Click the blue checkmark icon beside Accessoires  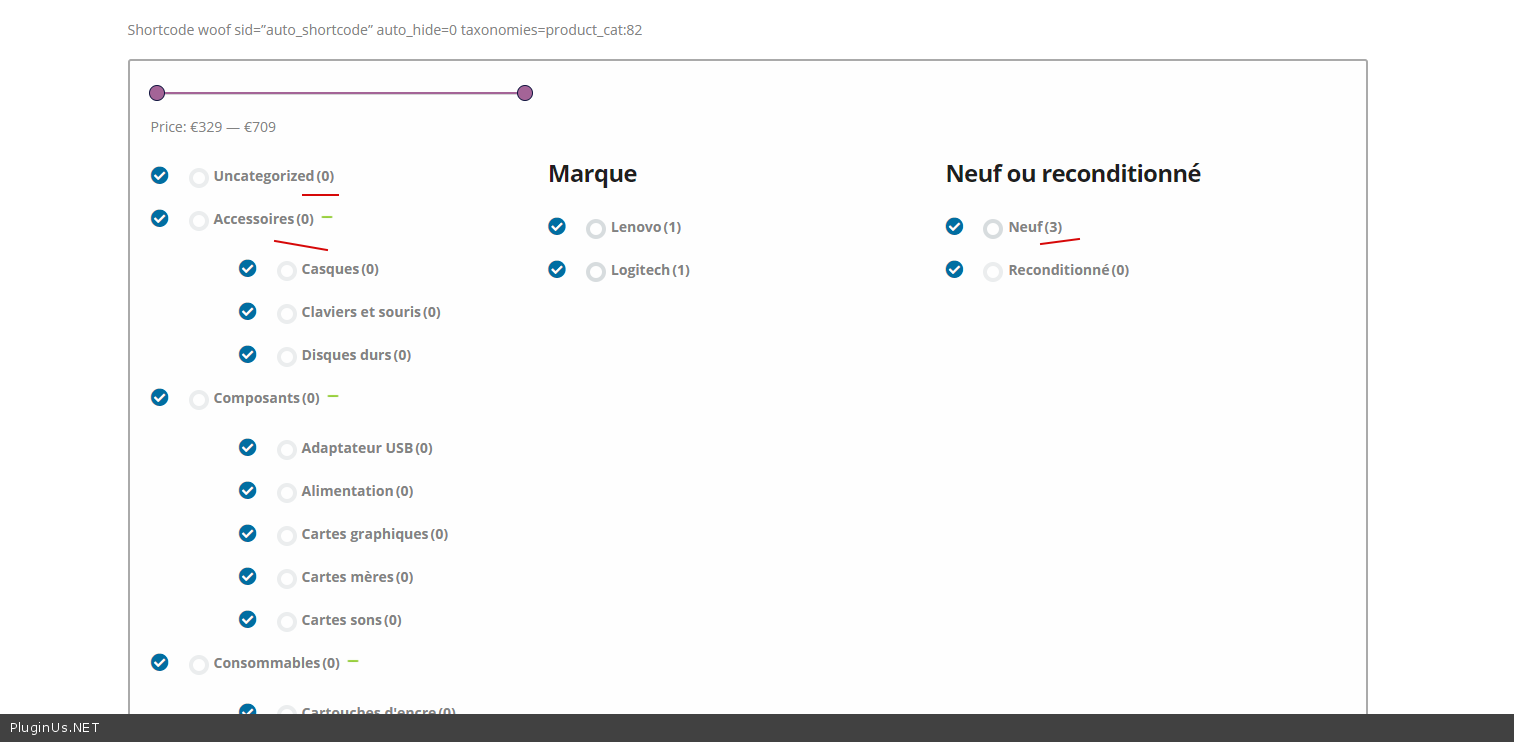point(159,219)
